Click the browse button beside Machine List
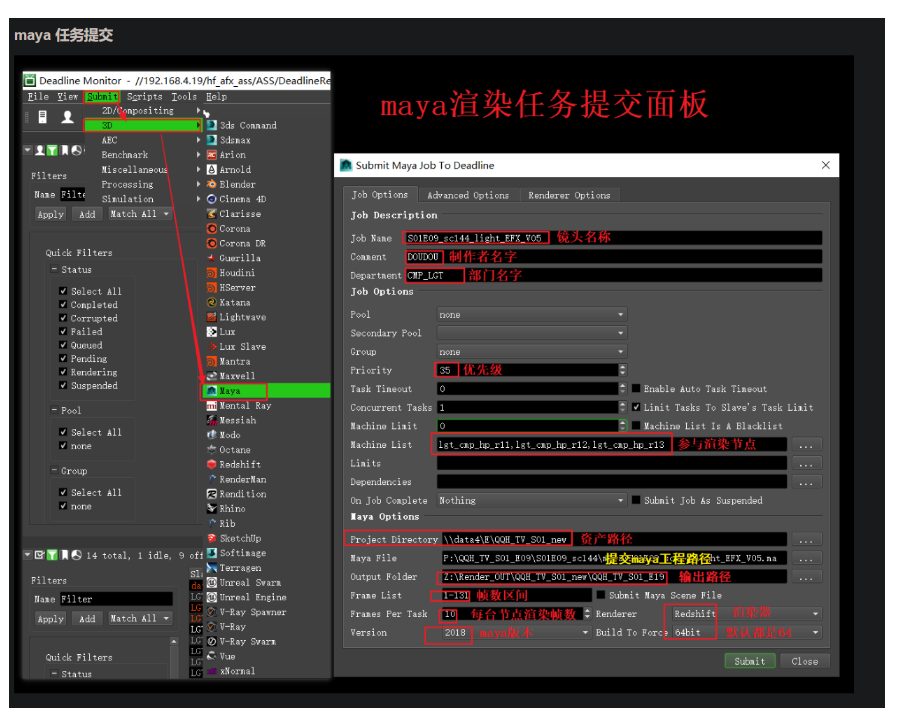The image size is (911, 715). coord(805,445)
